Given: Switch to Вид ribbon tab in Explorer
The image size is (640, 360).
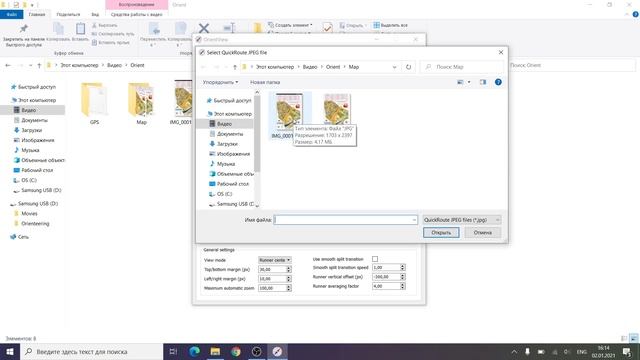Looking at the screenshot, I should pyautogui.click(x=95, y=15).
